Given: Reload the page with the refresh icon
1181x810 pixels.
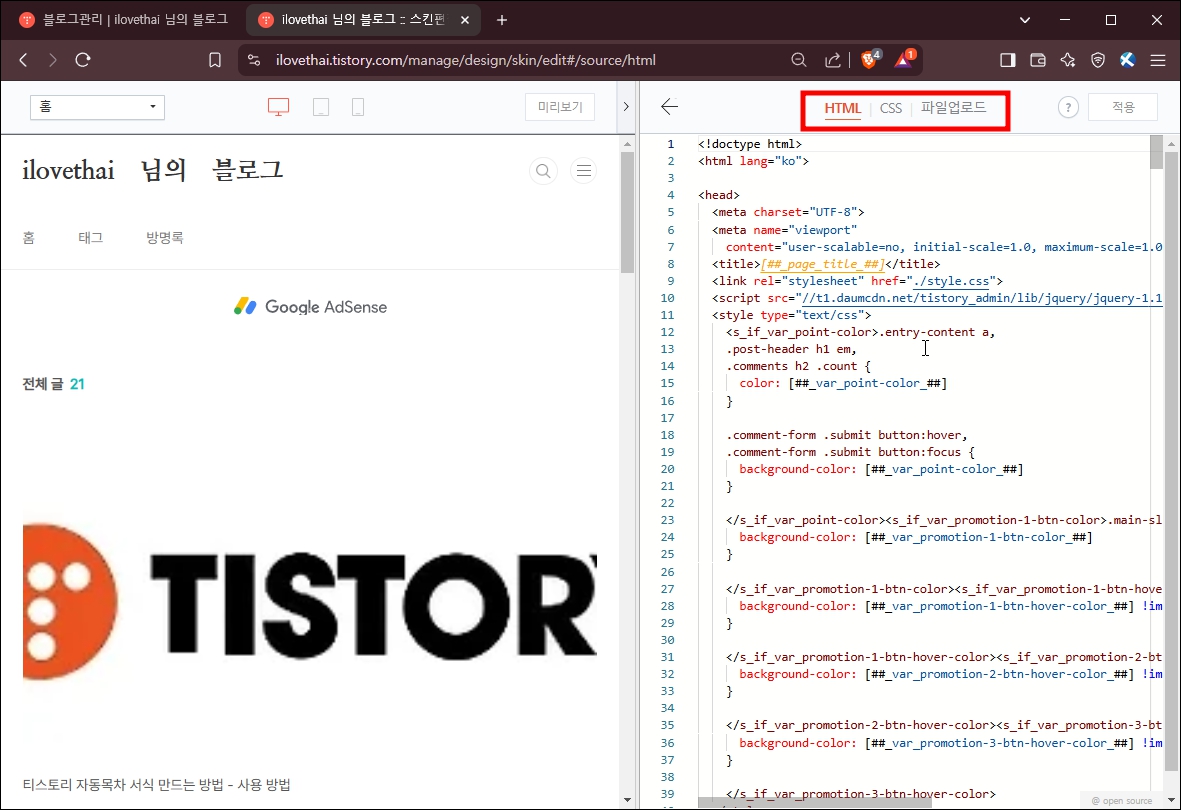Looking at the screenshot, I should click(83, 60).
